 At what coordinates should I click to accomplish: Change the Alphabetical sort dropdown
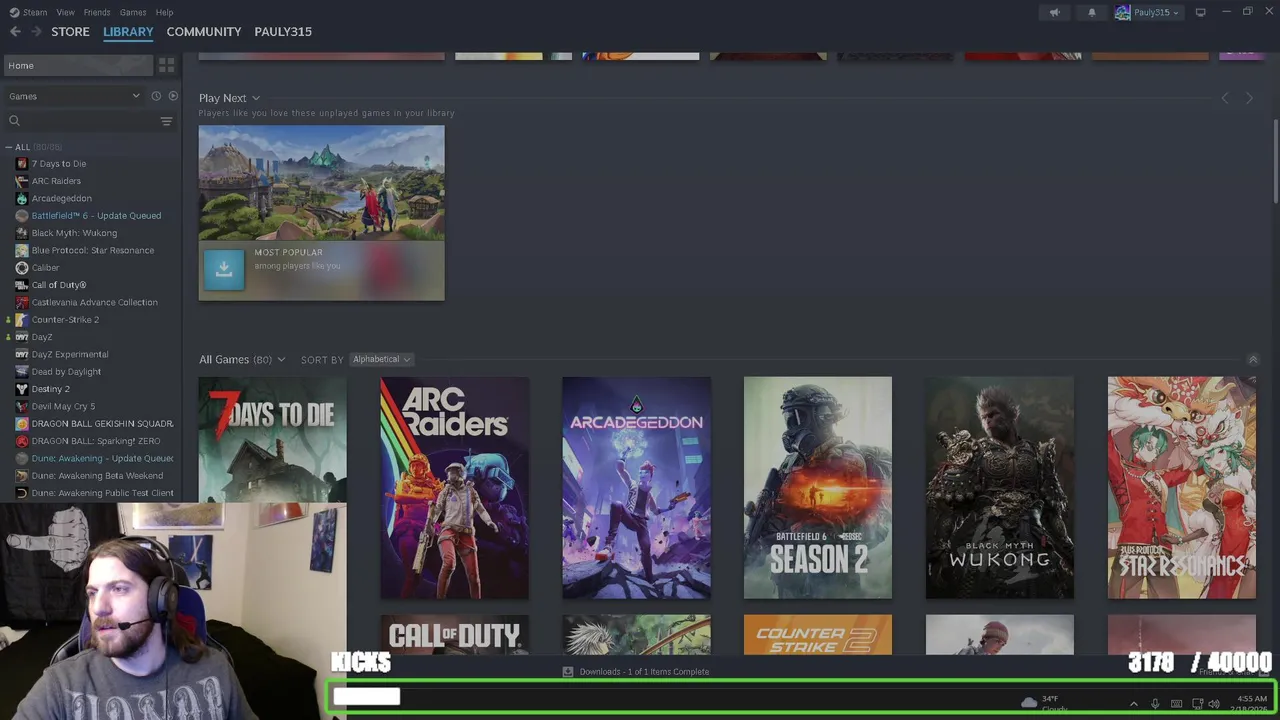click(381, 359)
